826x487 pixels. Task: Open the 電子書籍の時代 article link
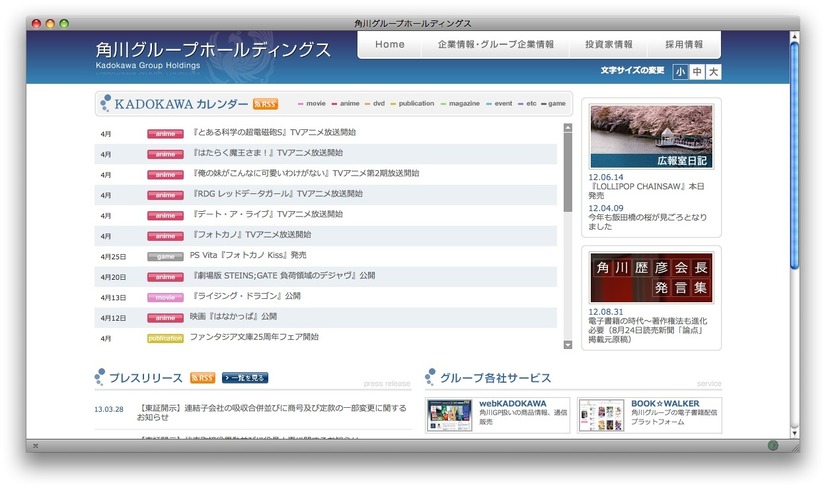pos(647,330)
